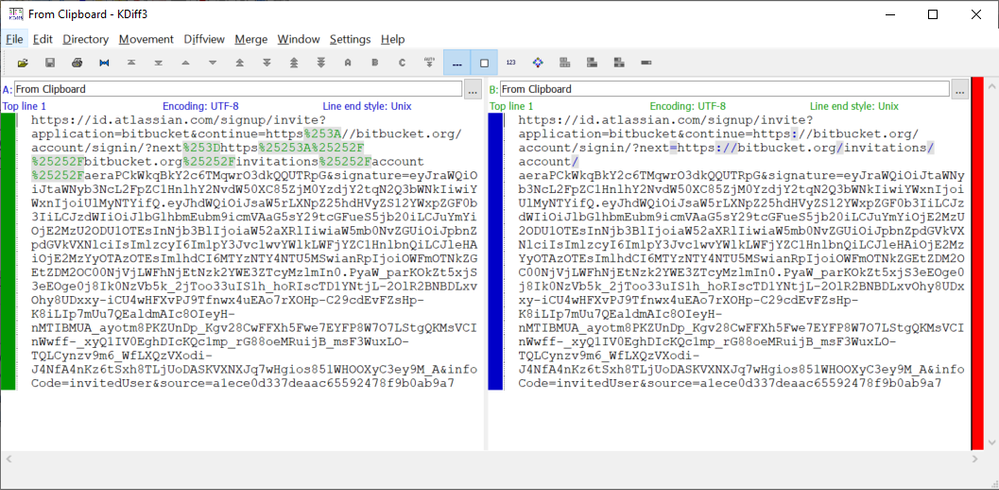Click 'Top line 1' in pane A
Image resolution: width=999 pixels, height=490 pixels.
pyautogui.click(x=24, y=106)
